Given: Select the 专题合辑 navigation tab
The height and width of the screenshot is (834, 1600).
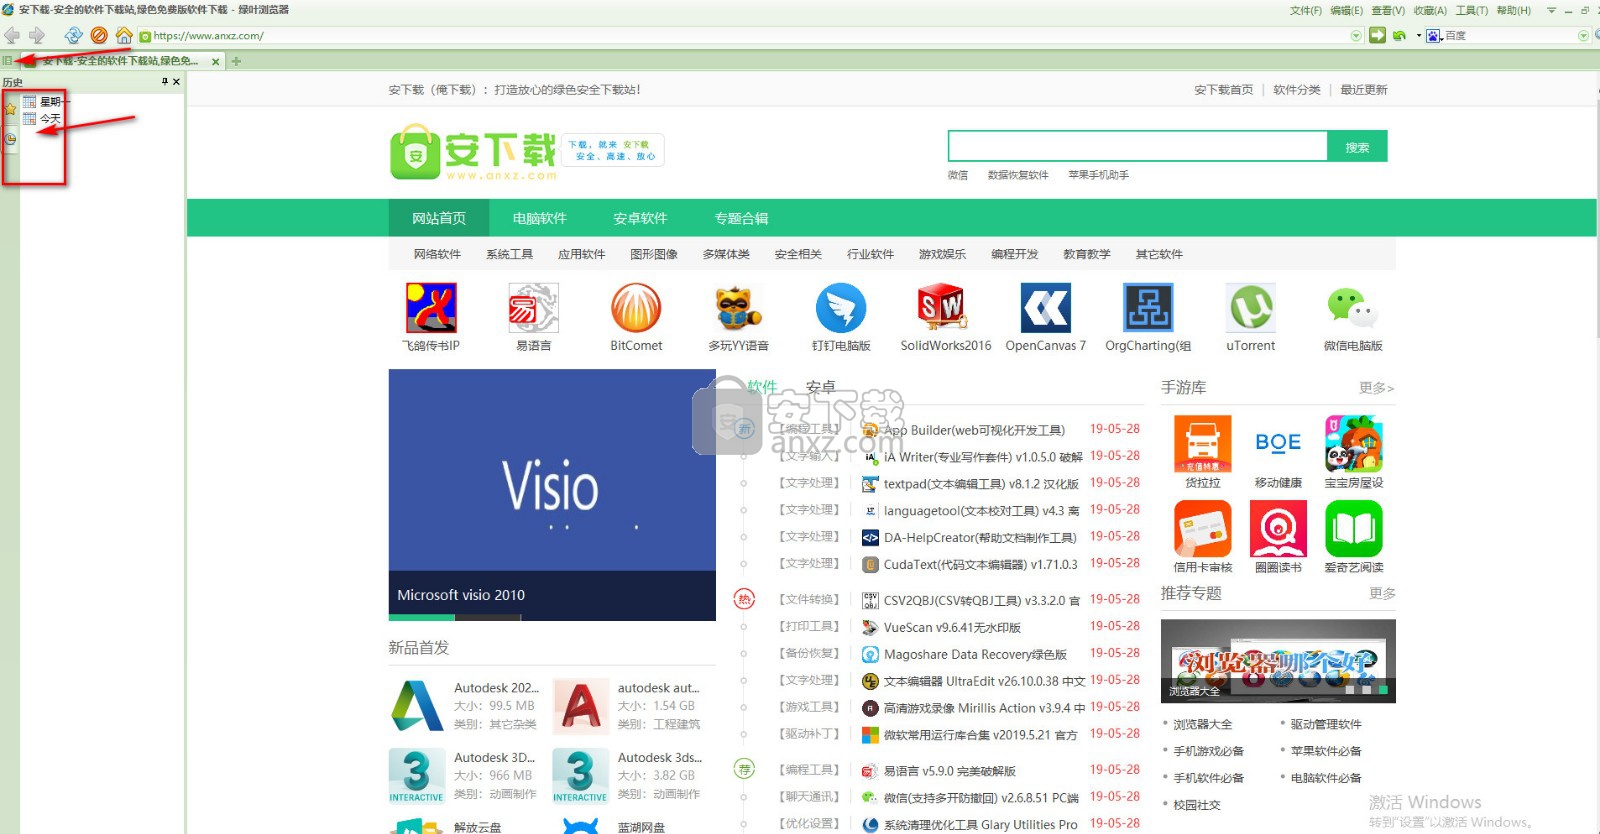Looking at the screenshot, I should [x=741, y=218].
